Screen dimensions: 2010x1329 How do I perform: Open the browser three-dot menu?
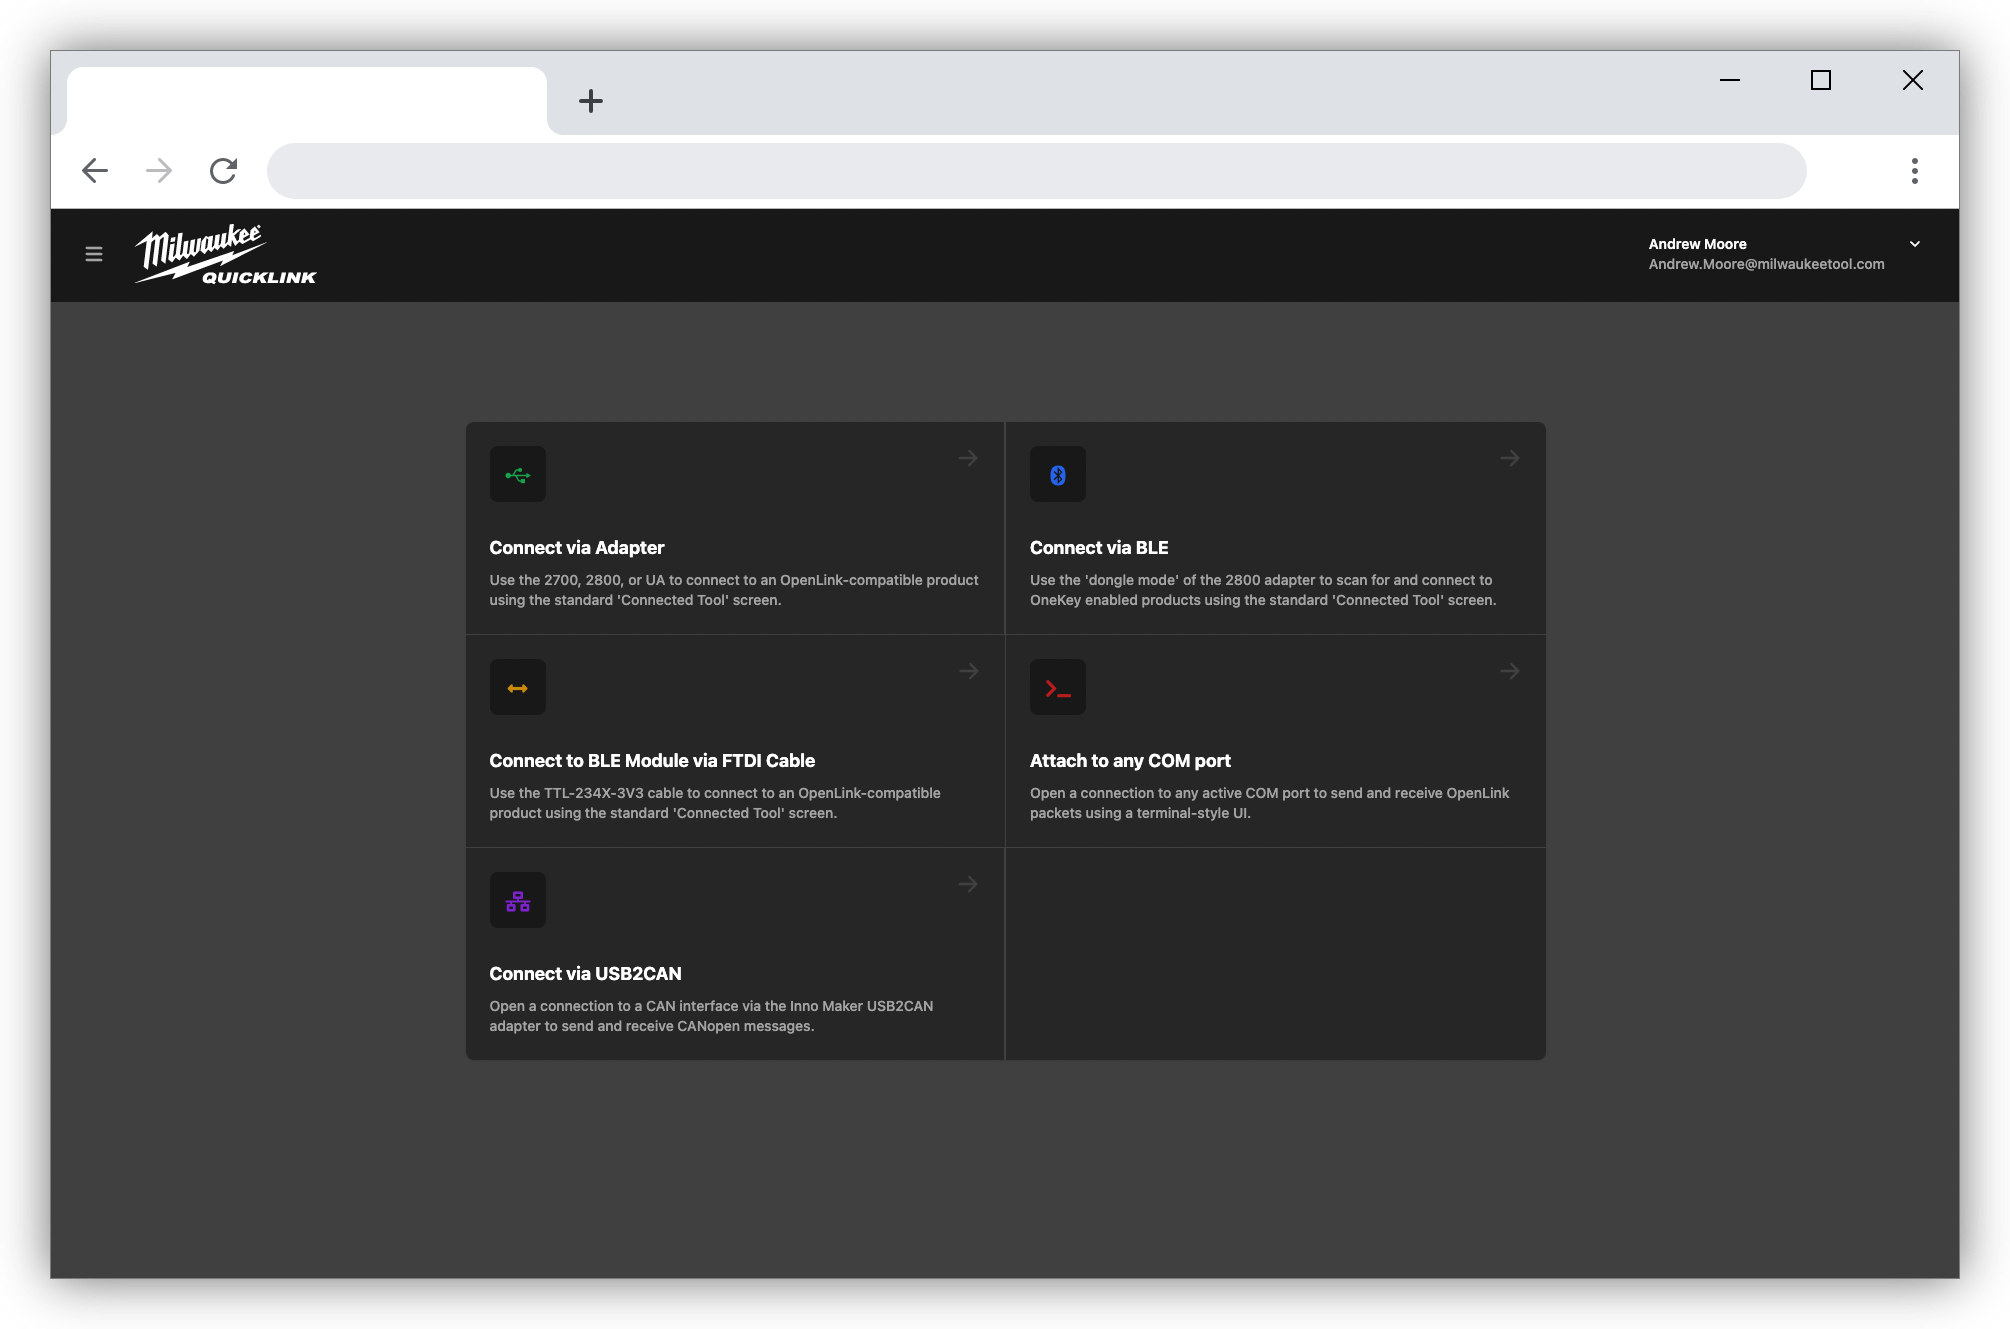[1915, 171]
